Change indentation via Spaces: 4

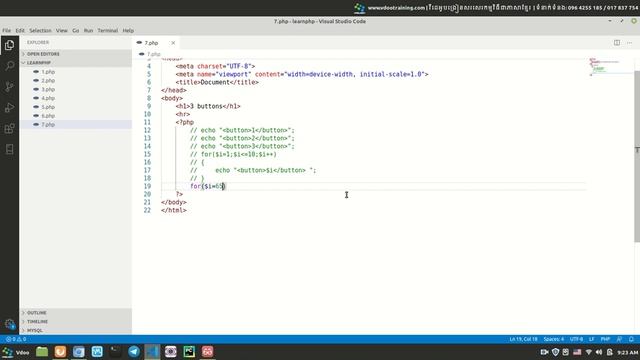tap(553, 339)
